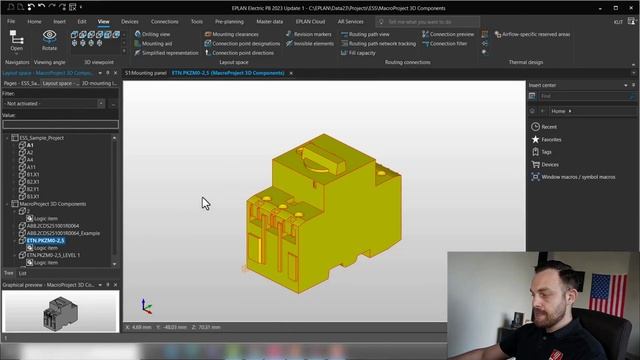The width and height of the screenshot is (640, 360).
Task: Toggle Invisible elements
Action: (x=310, y=43)
